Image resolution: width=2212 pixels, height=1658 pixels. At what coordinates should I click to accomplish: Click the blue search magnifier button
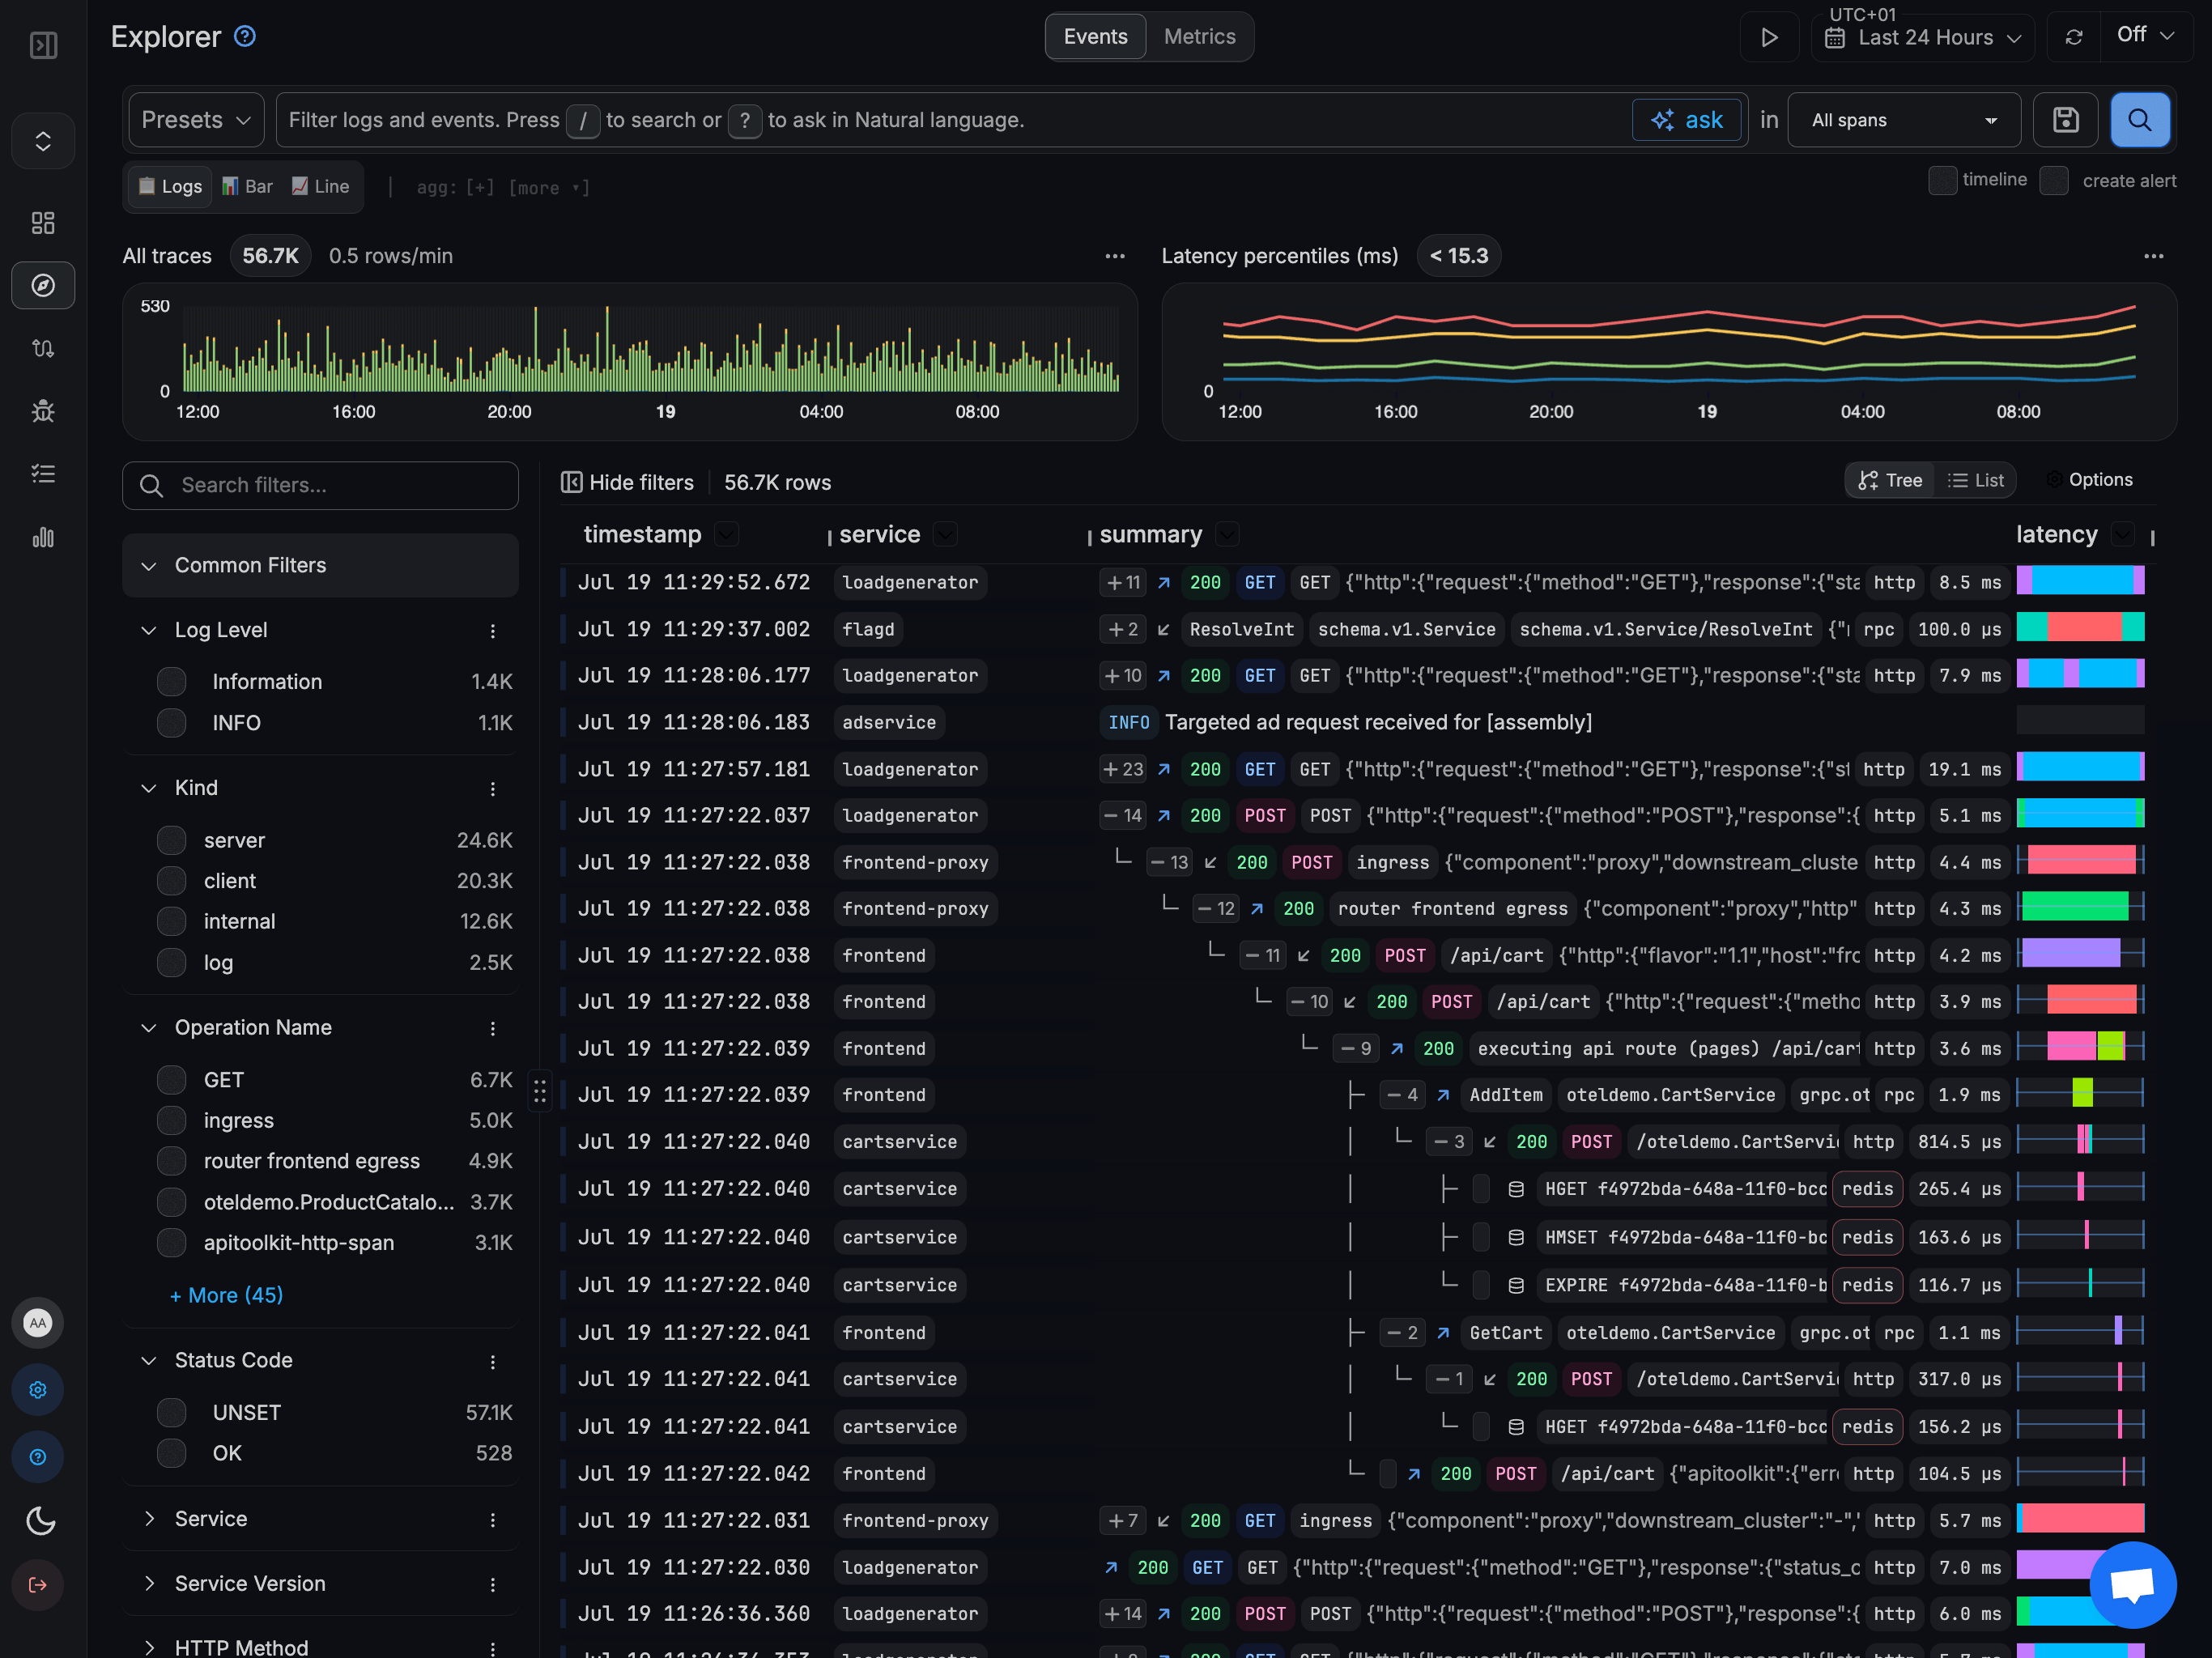[x=2139, y=120]
